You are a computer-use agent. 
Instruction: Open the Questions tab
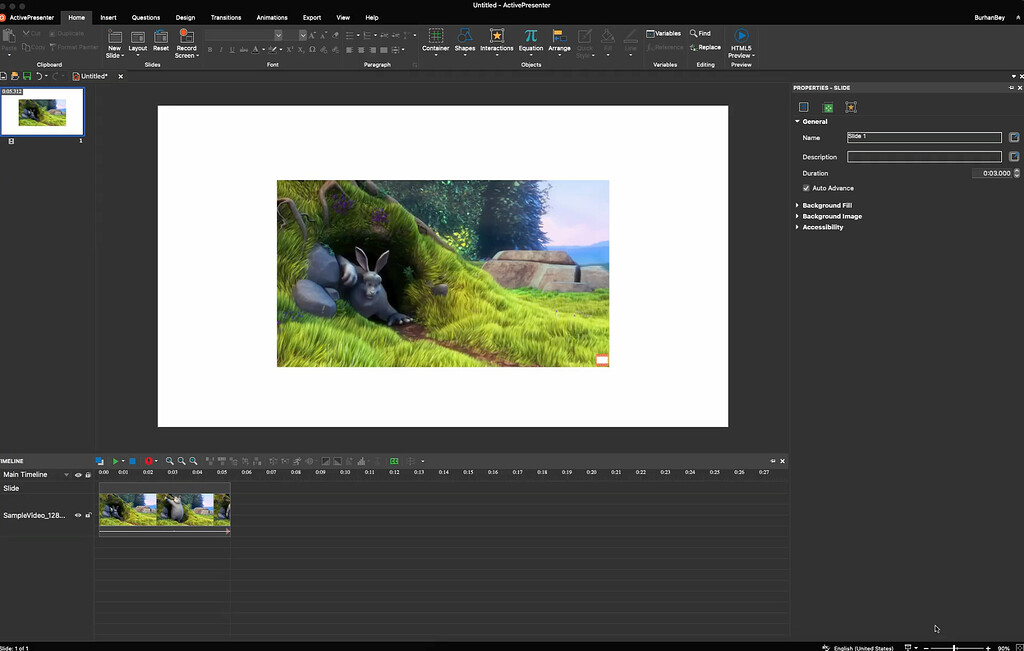click(146, 18)
